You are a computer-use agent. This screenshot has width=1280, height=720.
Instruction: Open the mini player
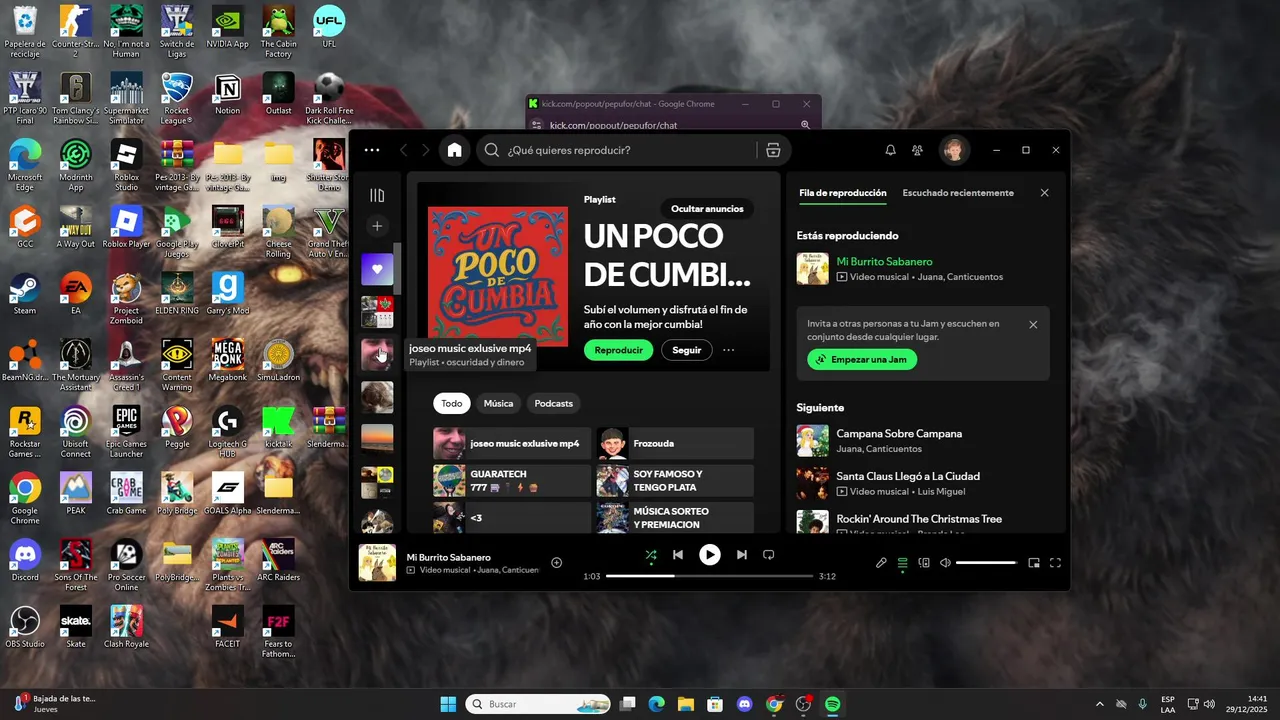pyautogui.click(x=1034, y=563)
